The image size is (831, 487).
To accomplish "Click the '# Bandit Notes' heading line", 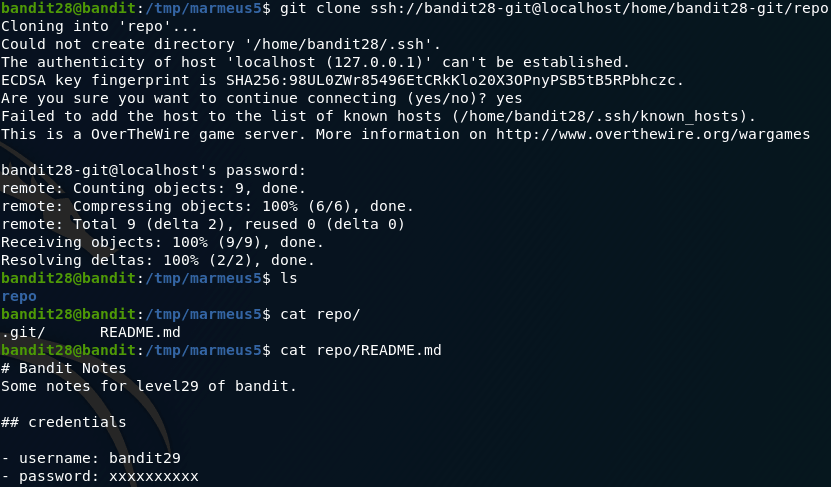I will click(x=64, y=368).
